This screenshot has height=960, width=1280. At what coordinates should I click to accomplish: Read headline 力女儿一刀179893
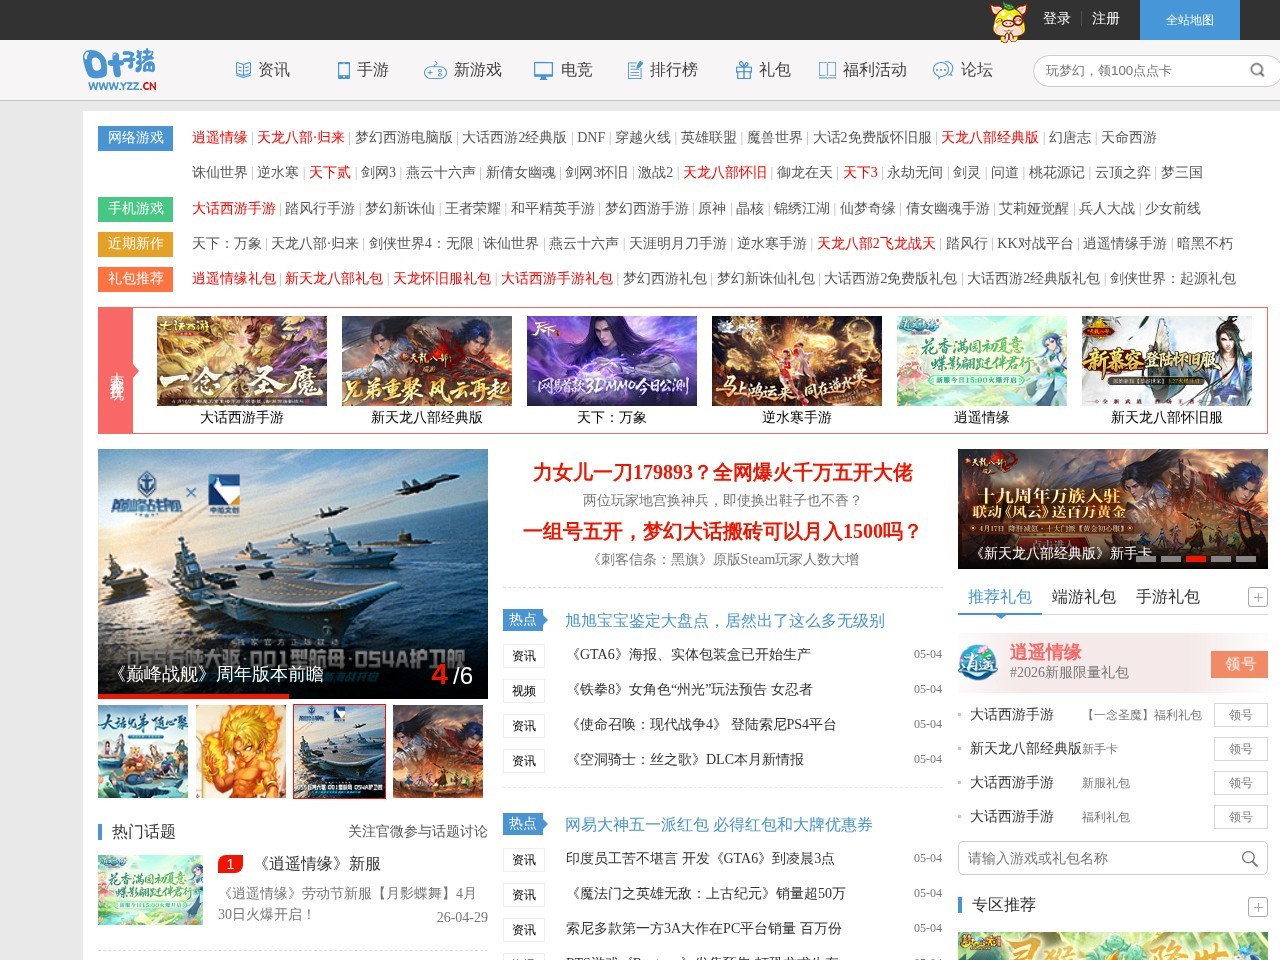tap(723, 472)
